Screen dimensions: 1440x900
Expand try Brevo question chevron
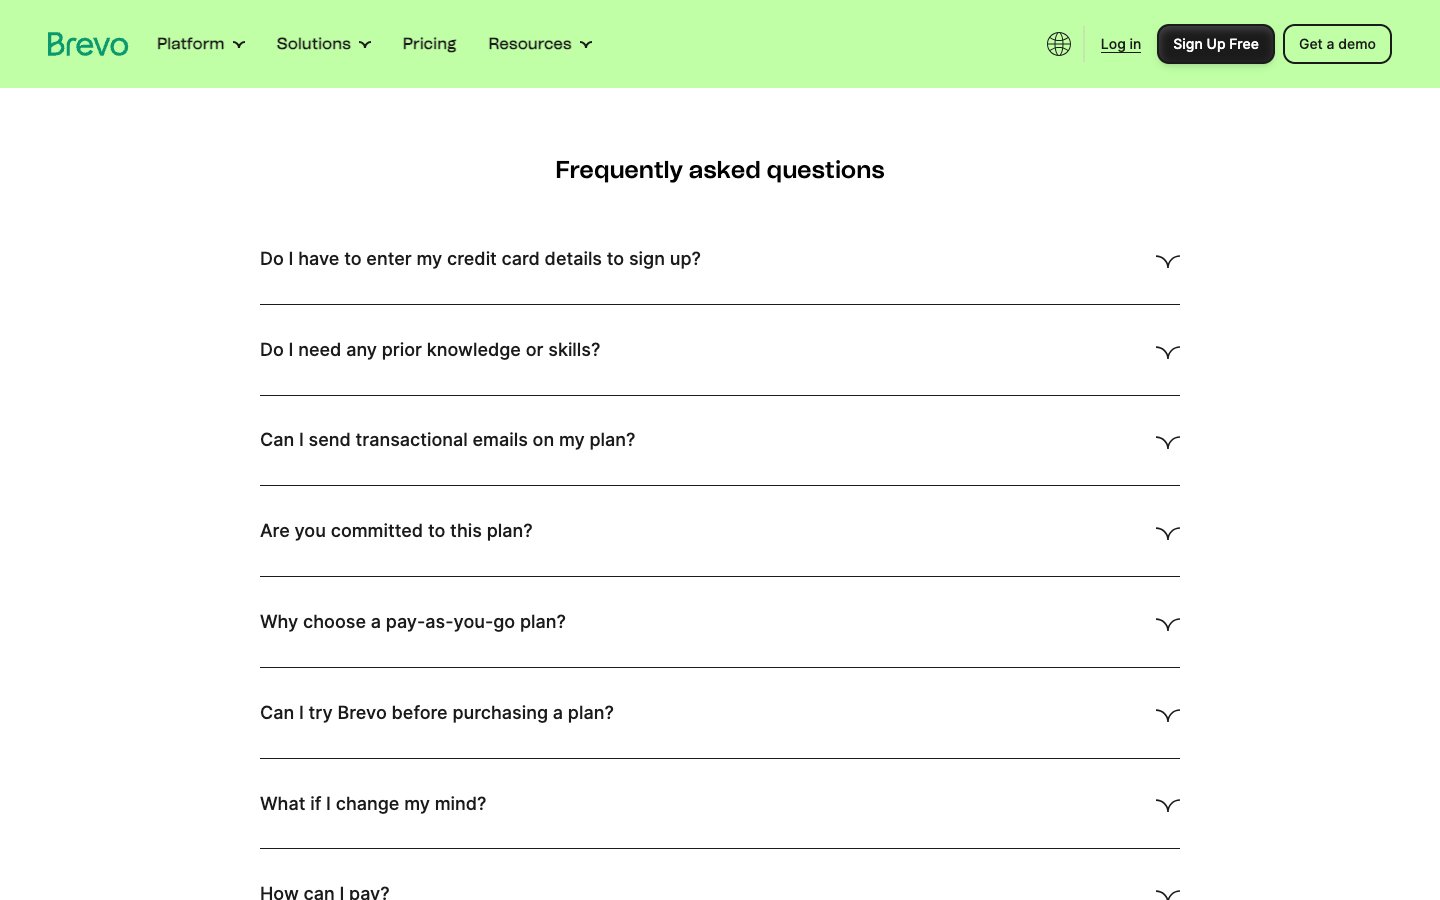tap(1167, 715)
